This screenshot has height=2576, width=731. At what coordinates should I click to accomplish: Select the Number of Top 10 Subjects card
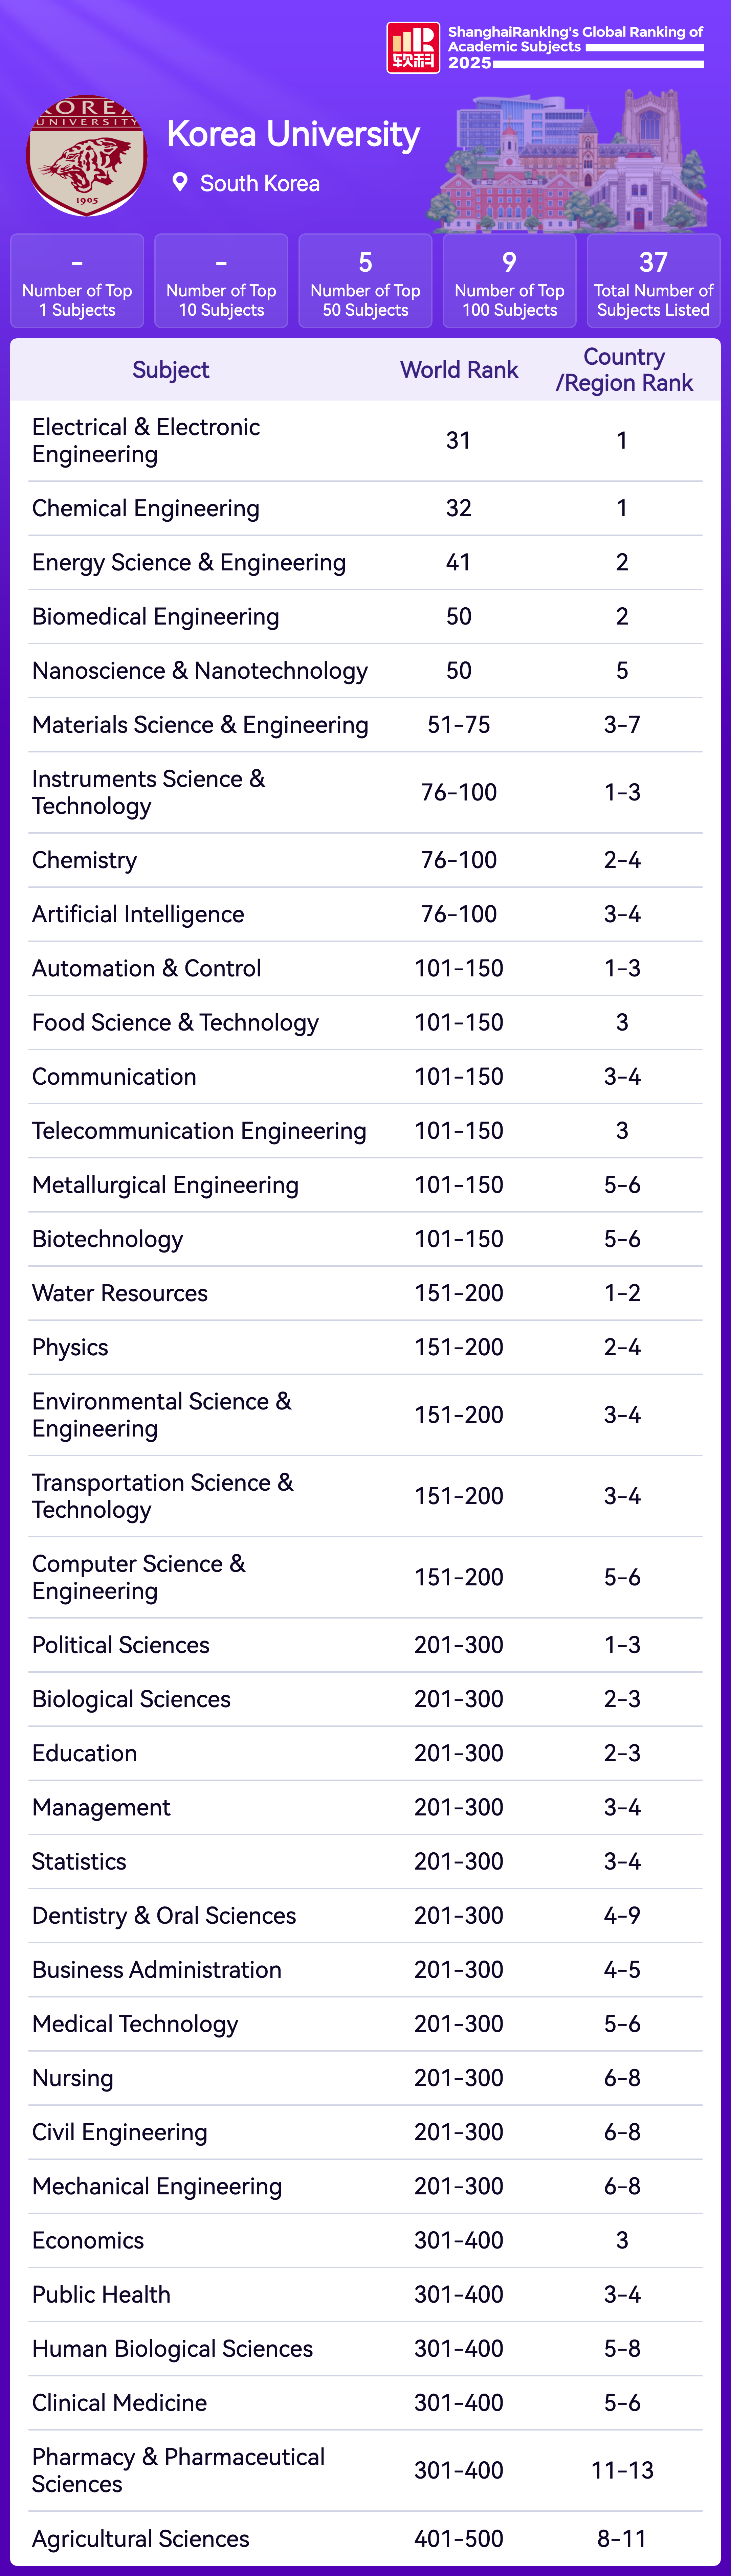click(x=221, y=281)
